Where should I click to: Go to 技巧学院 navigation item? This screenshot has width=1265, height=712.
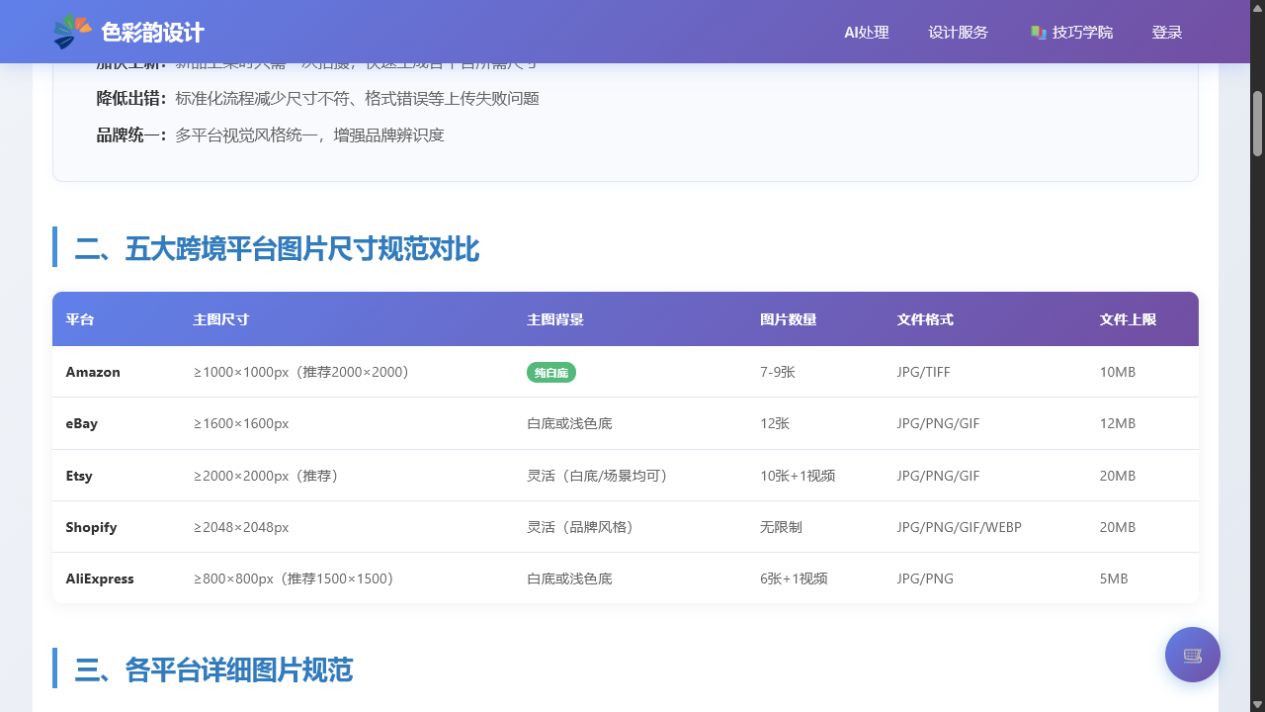tap(1072, 32)
